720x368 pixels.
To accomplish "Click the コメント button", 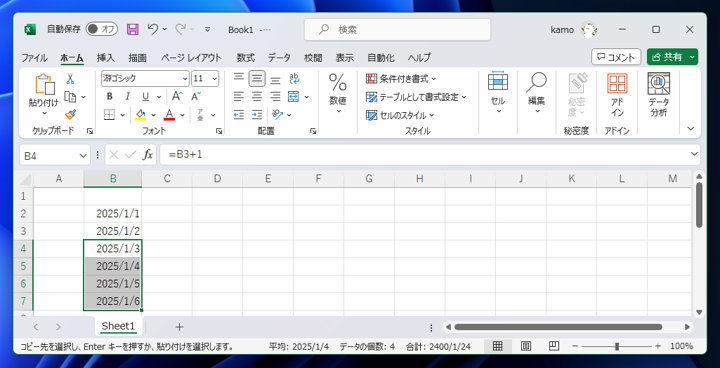I will (x=616, y=57).
